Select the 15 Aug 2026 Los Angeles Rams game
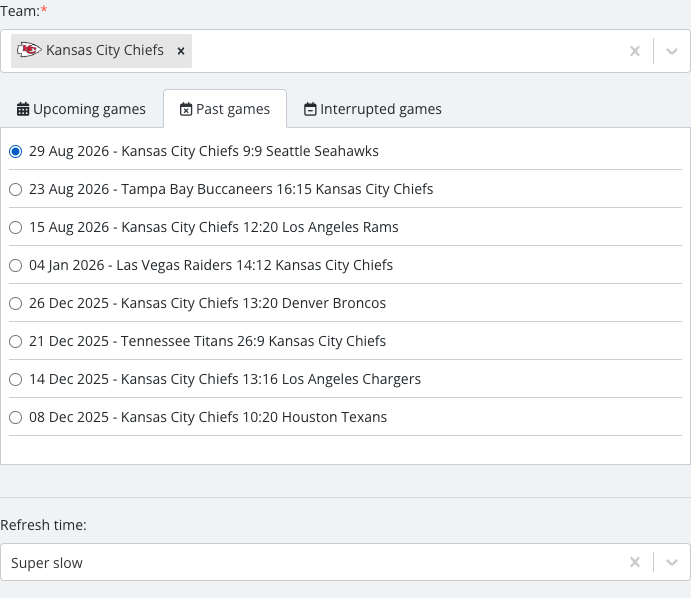This screenshot has height=598, width=691. (x=15, y=227)
